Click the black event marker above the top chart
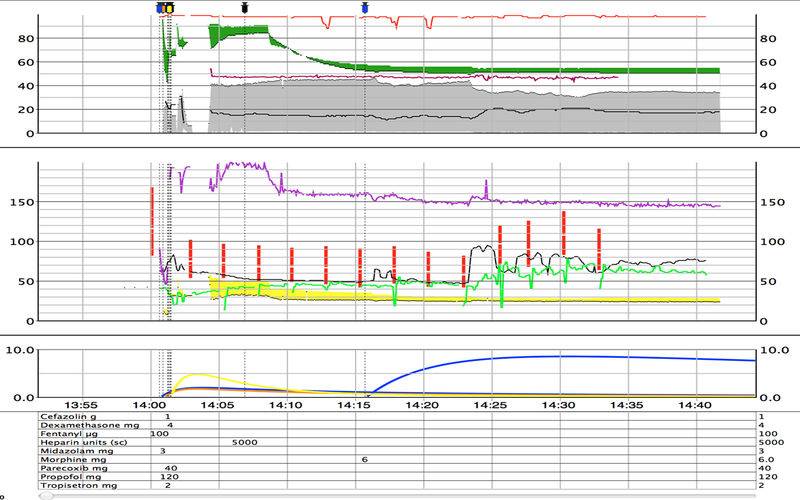The image size is (800, 500). 245,7
